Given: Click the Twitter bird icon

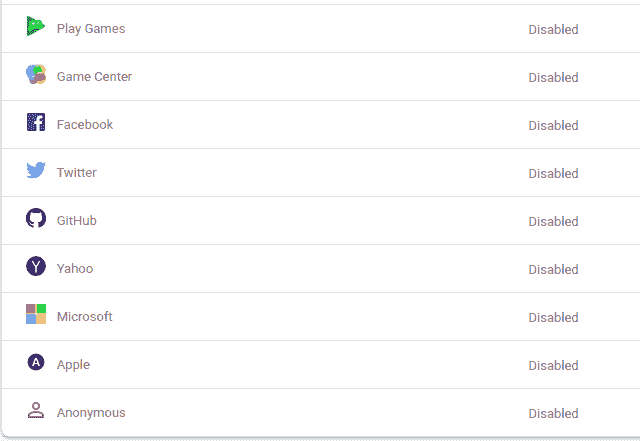Looking at the screenshot, I should [x=36, y=171].
